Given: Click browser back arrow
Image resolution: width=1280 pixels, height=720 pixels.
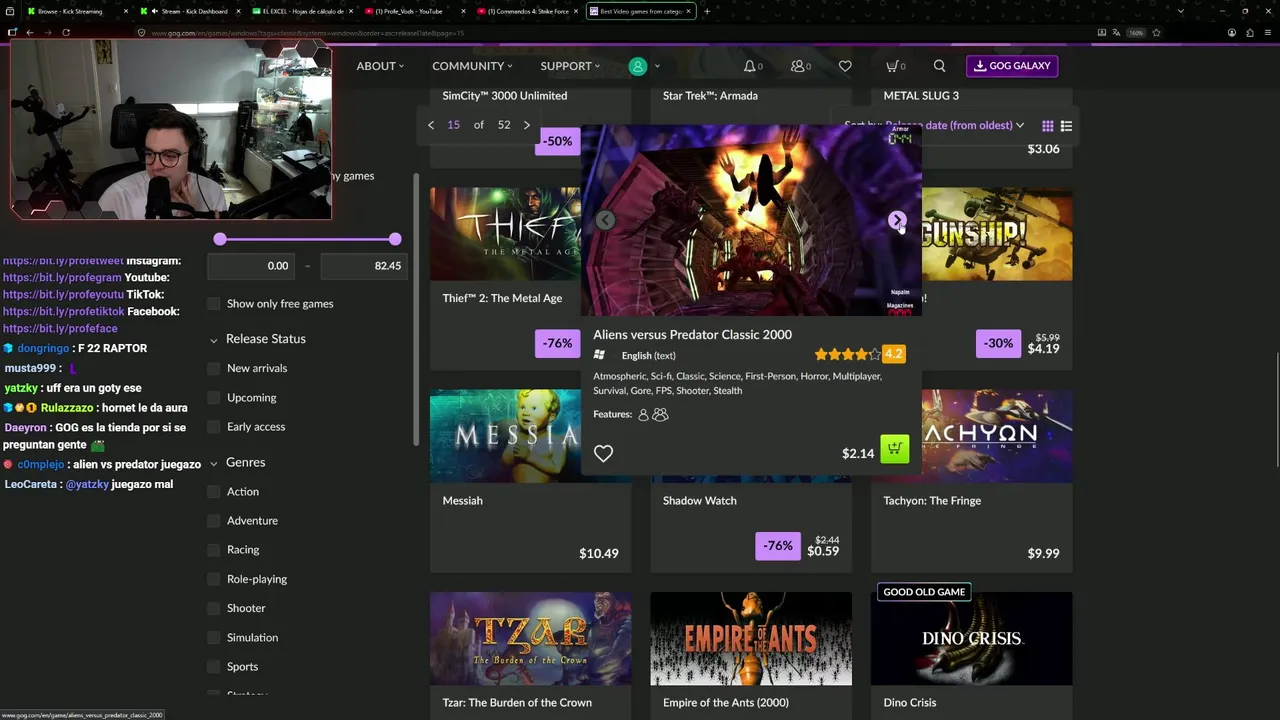Looking at the screenshot, I should pos(30,32).
